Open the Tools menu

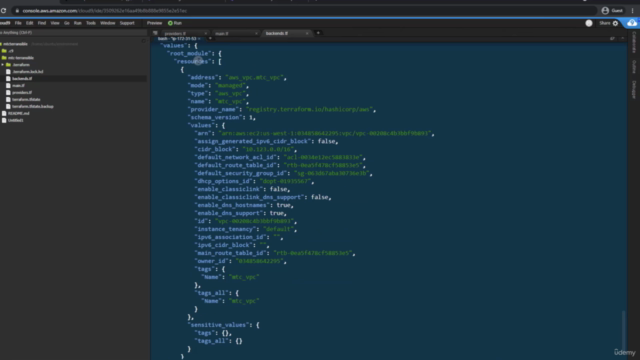91,23
